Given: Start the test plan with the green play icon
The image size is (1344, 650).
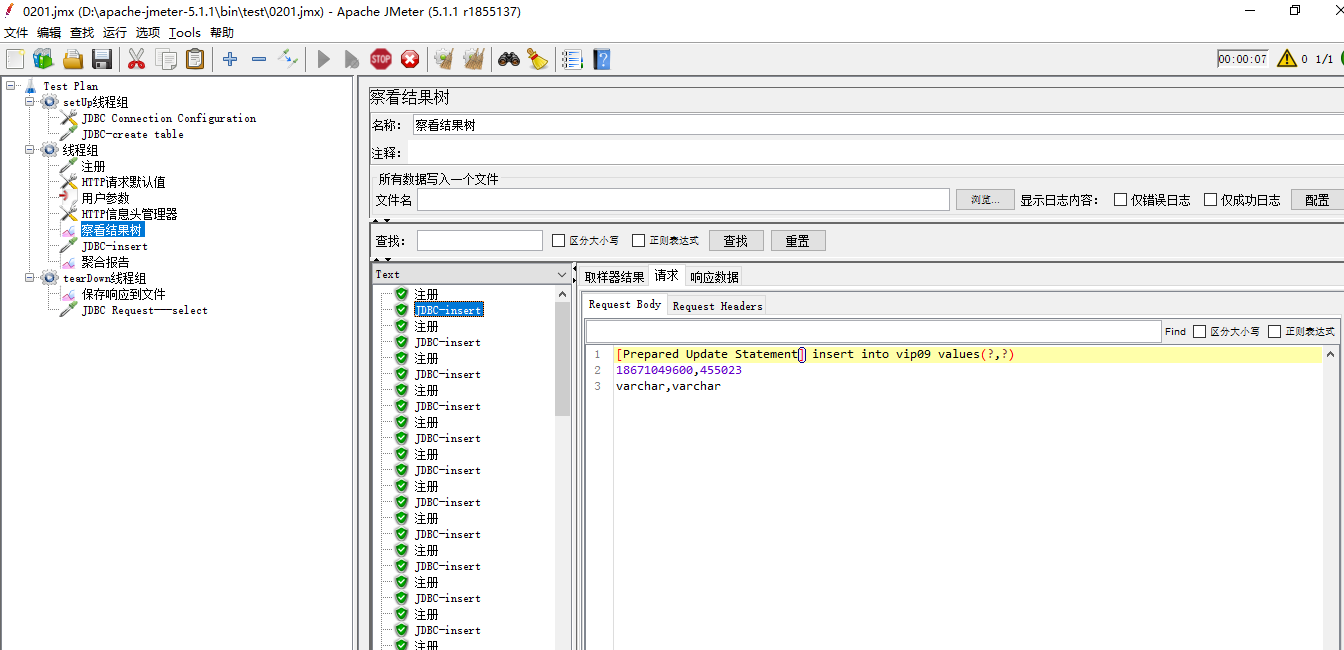Looking at the screenshot, I should (x=322, y=59).
